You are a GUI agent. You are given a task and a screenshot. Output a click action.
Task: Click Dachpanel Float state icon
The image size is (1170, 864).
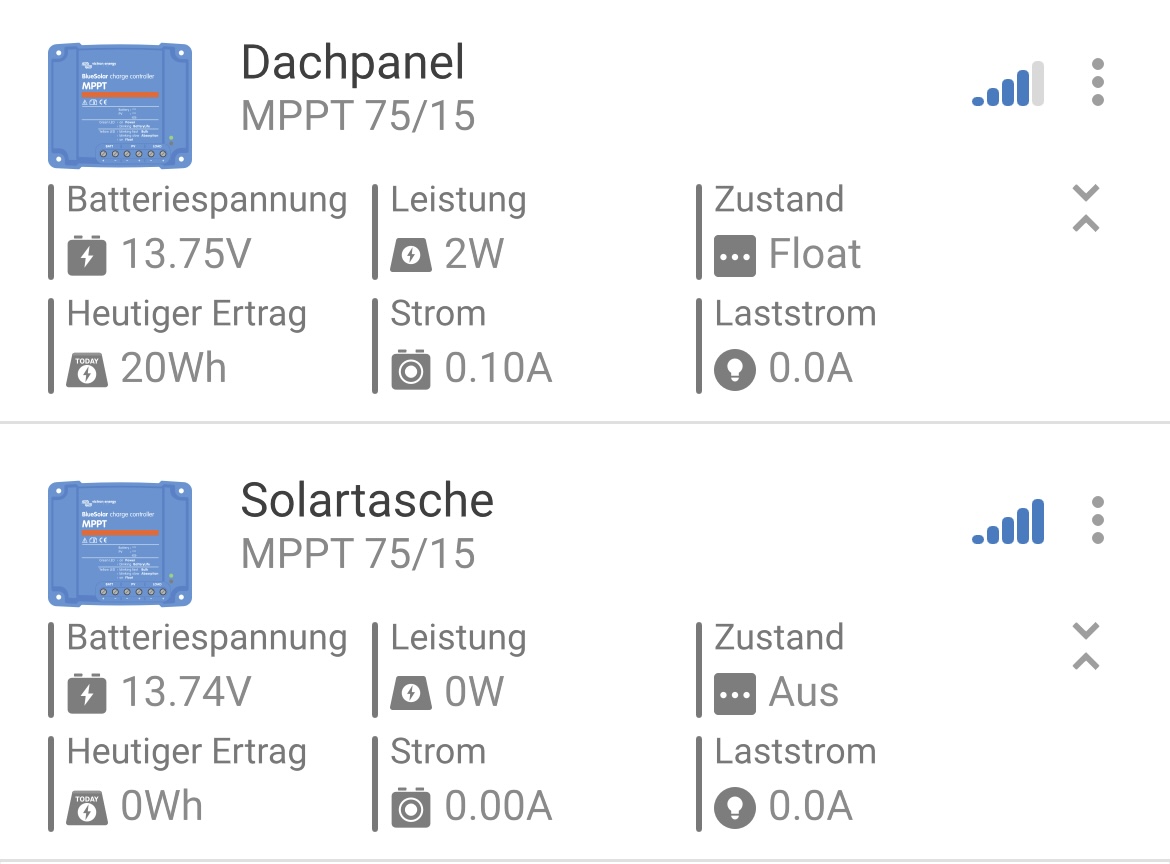pyautogui.click(x=734, y=256)
